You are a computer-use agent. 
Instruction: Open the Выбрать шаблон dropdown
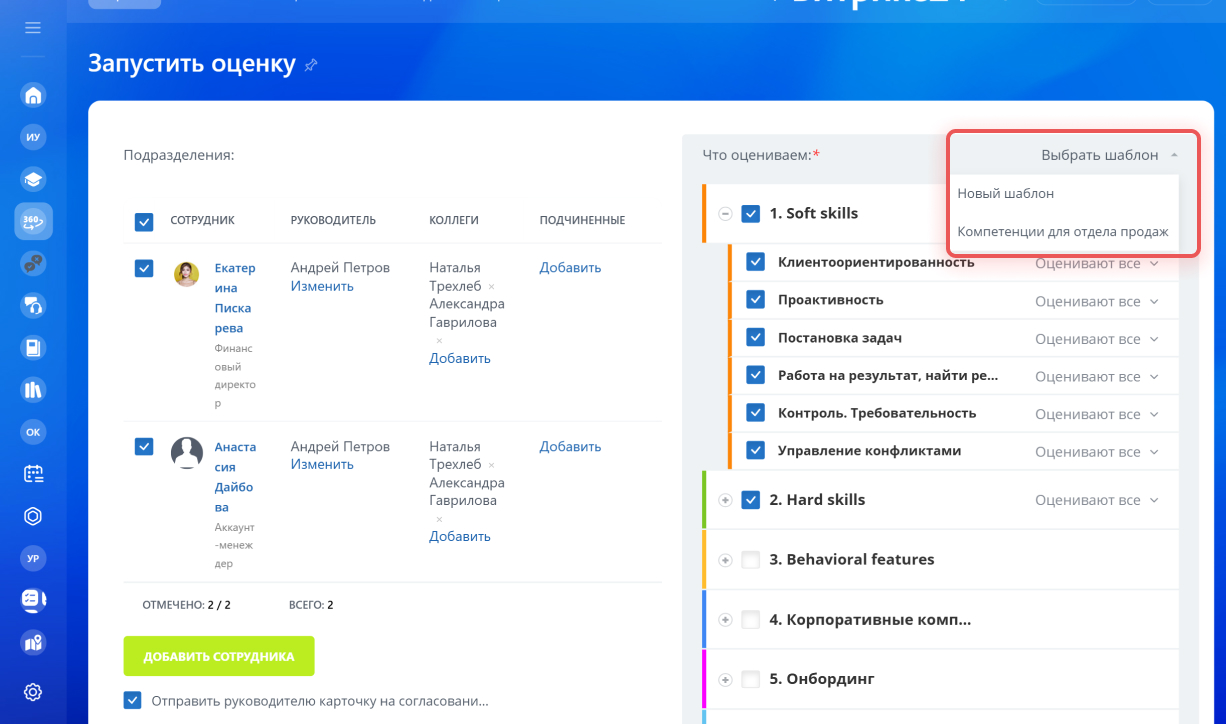pos(1109,155)
